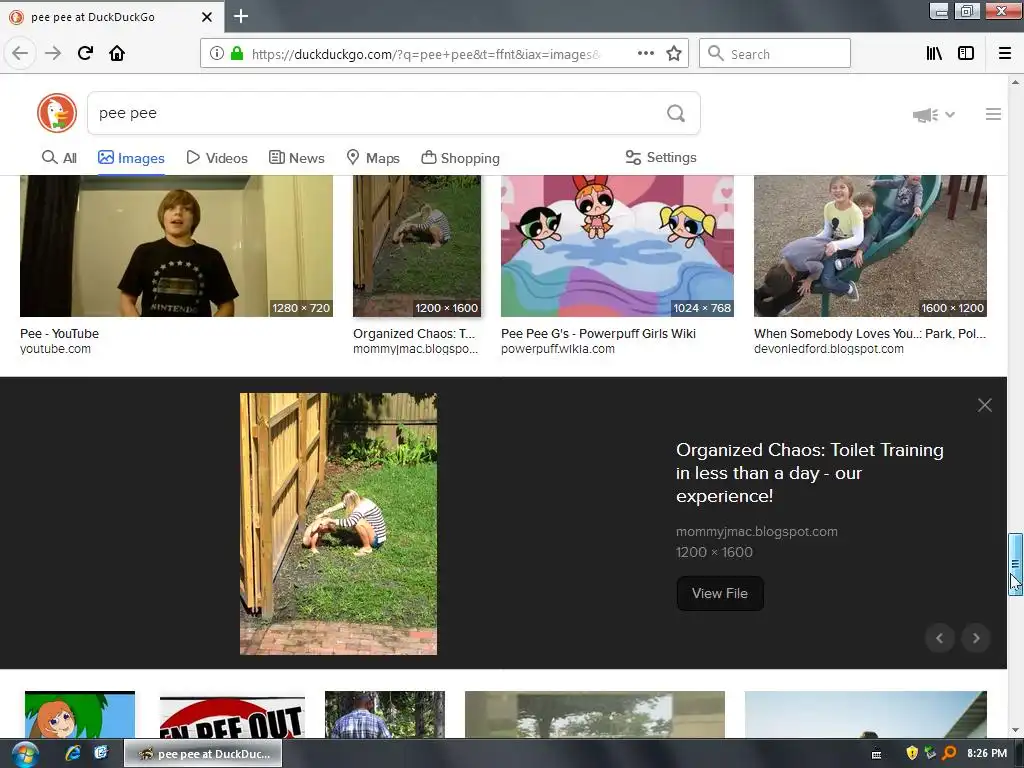The width and height of the screenshot is (1024, 768).
Task: Open the Windows Start menu
Action: pyautogui.click(x=24, y=754)
